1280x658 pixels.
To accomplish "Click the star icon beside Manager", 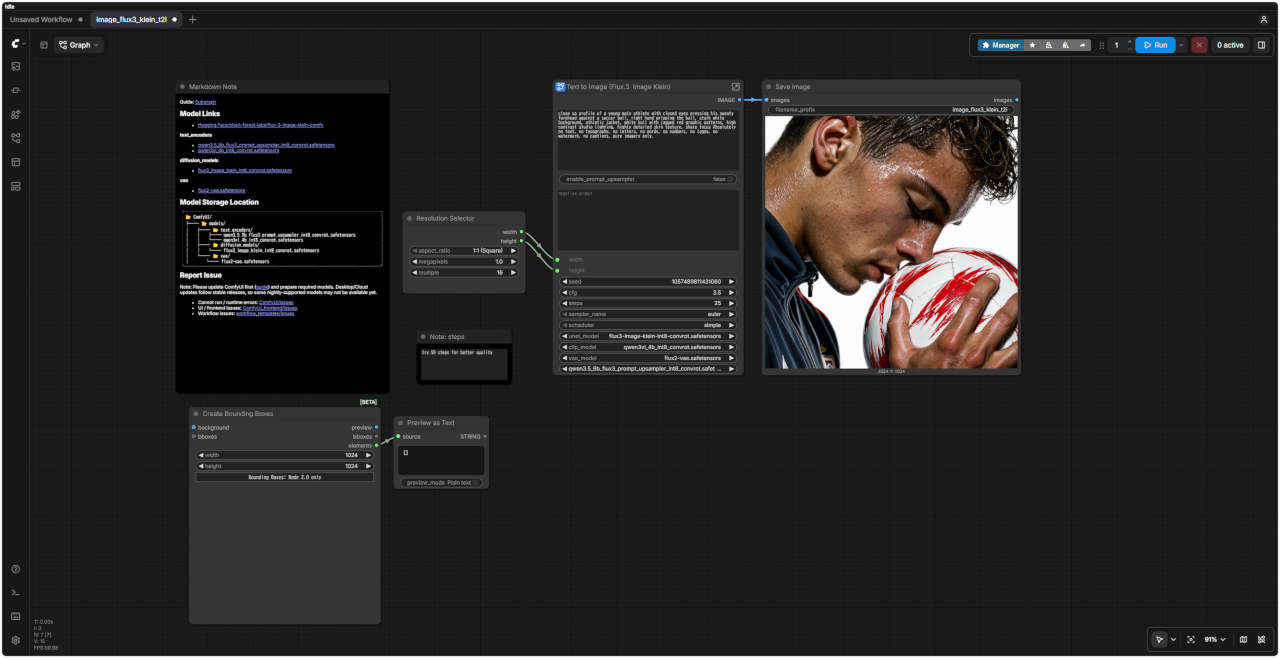I will click(1033, 45).
